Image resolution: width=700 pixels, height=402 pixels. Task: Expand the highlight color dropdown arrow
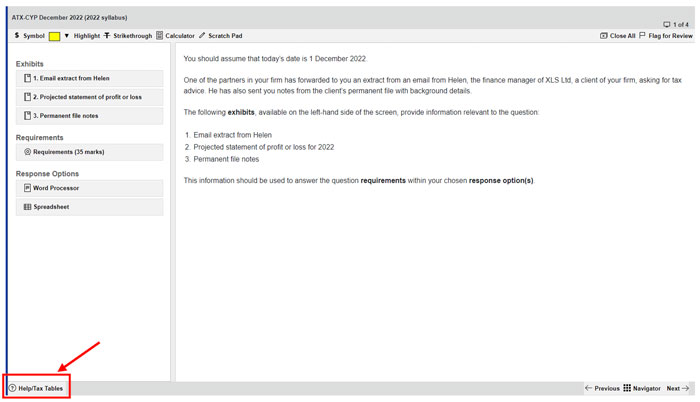pos(67,35)
